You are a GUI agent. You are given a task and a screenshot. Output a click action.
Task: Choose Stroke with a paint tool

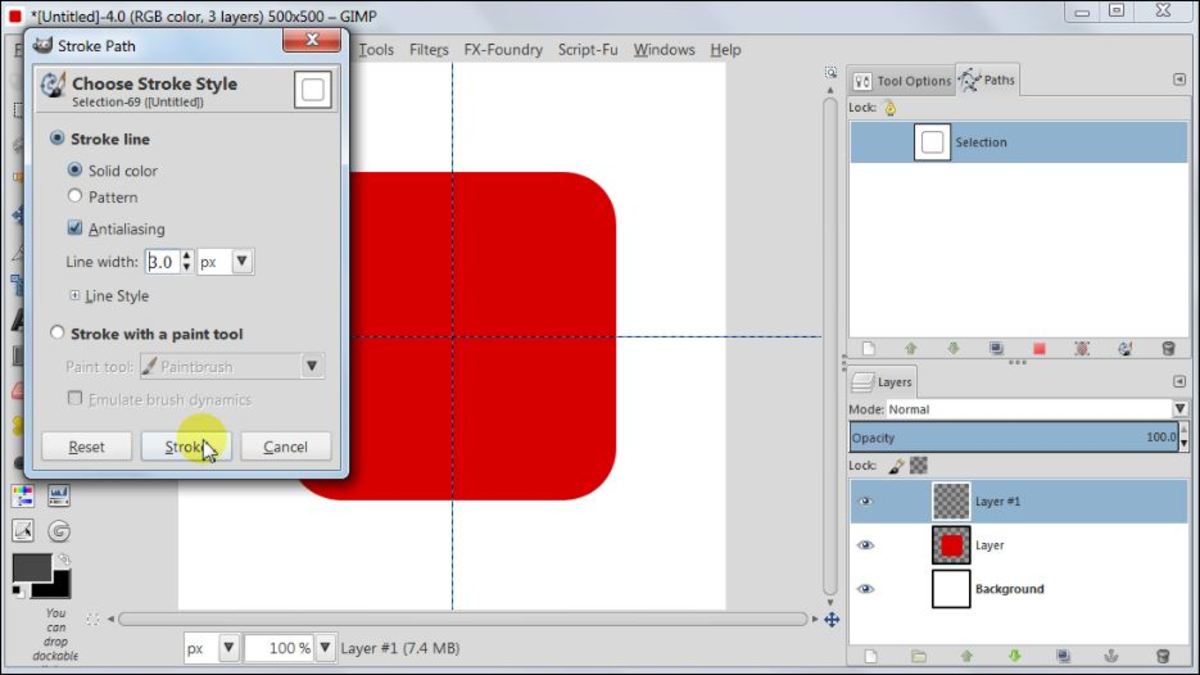coord(57,333)
